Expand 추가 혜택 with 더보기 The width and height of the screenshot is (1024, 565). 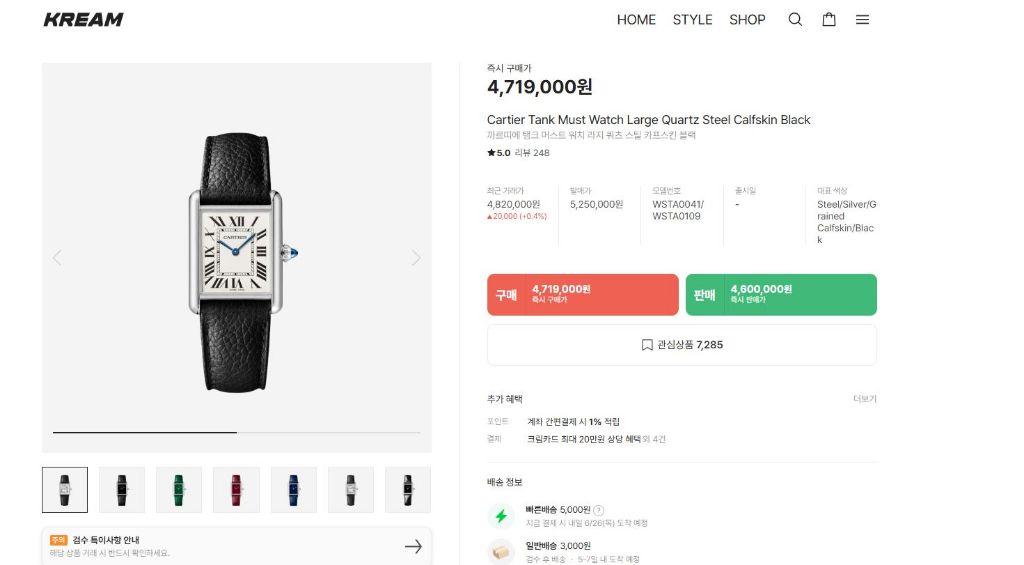[x=864, y=399]
